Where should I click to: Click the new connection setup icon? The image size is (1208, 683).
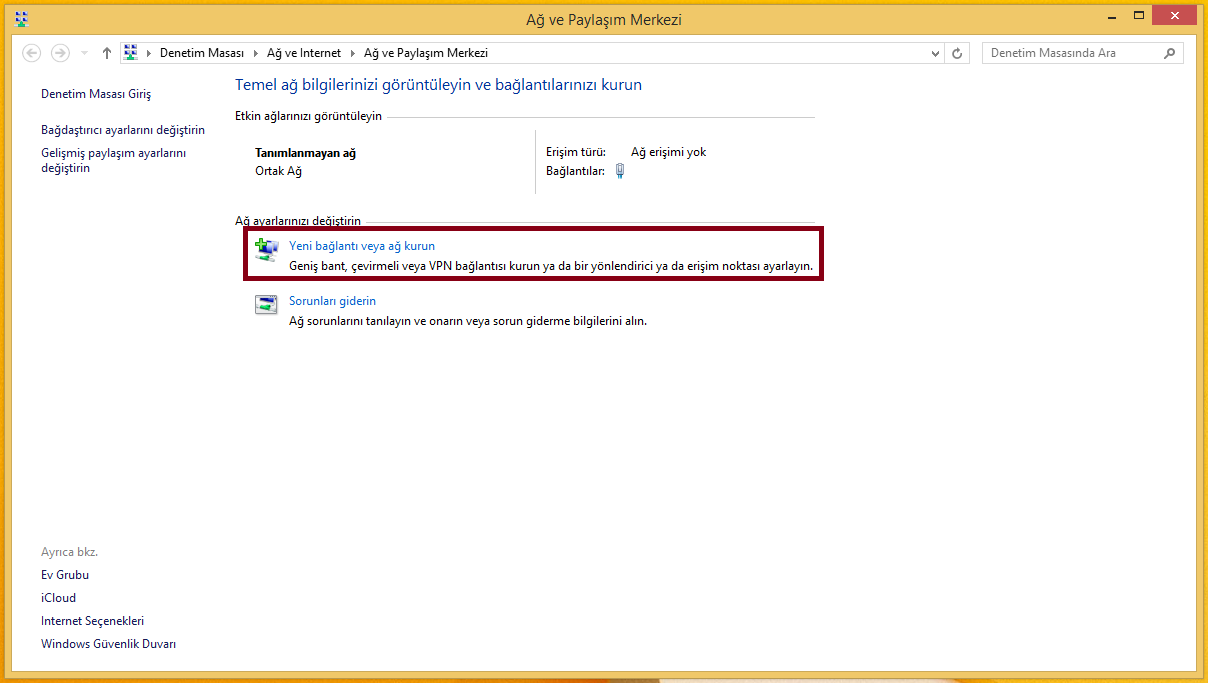[266, 250]
